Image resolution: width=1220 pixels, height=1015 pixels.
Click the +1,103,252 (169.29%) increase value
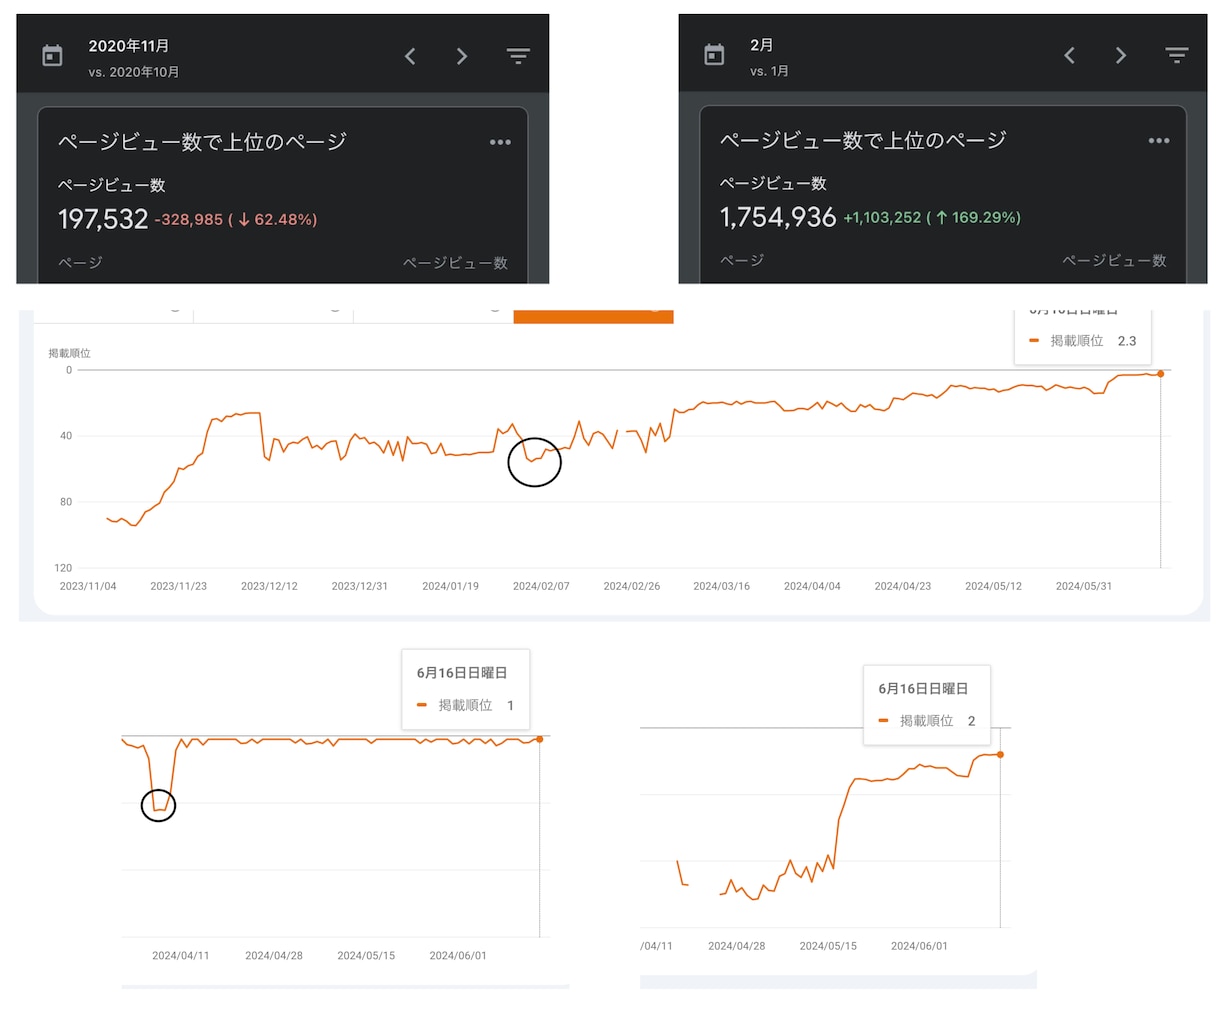click(x=932, y=217)
